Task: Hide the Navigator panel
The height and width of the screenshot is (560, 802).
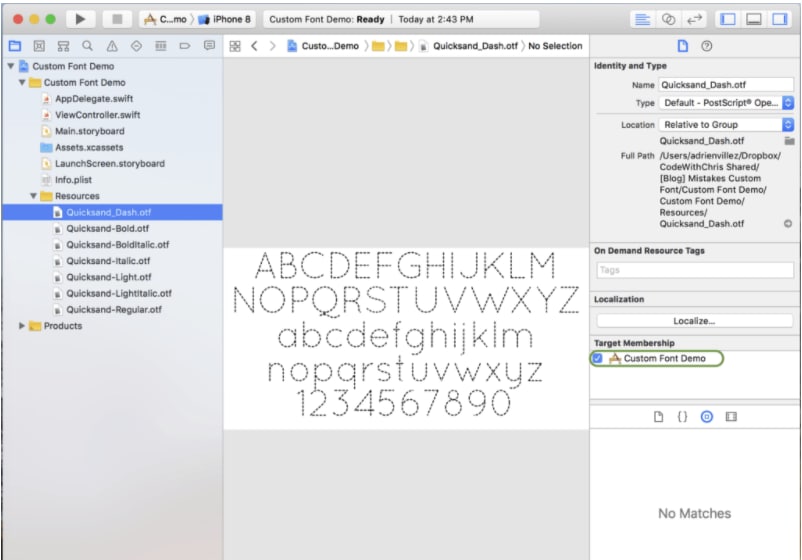Action: (x=727, y=19)
